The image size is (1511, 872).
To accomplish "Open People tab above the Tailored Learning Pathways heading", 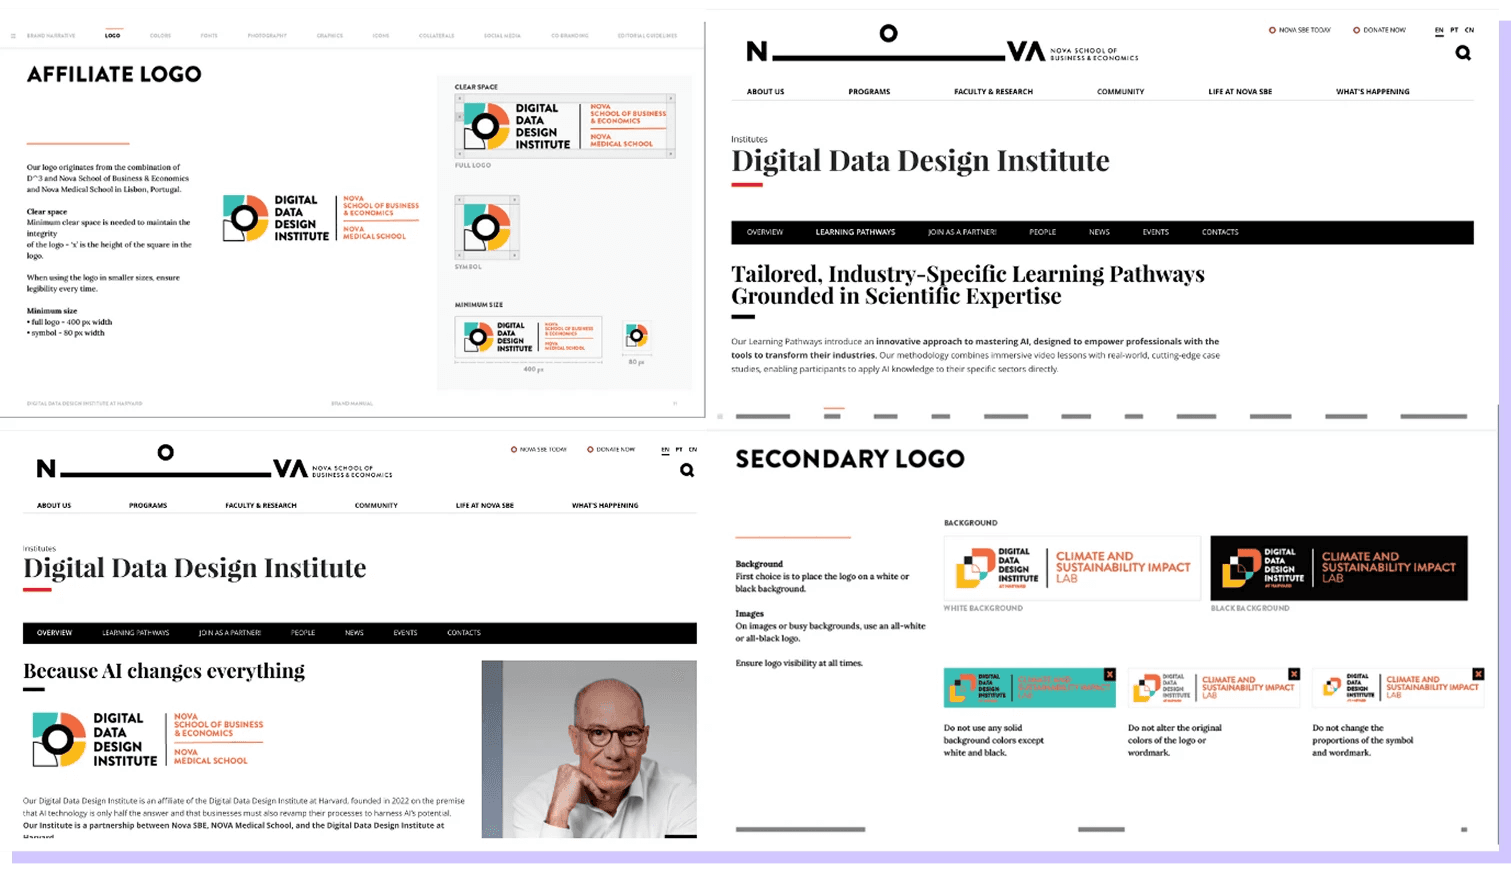I will [1042, 232].
